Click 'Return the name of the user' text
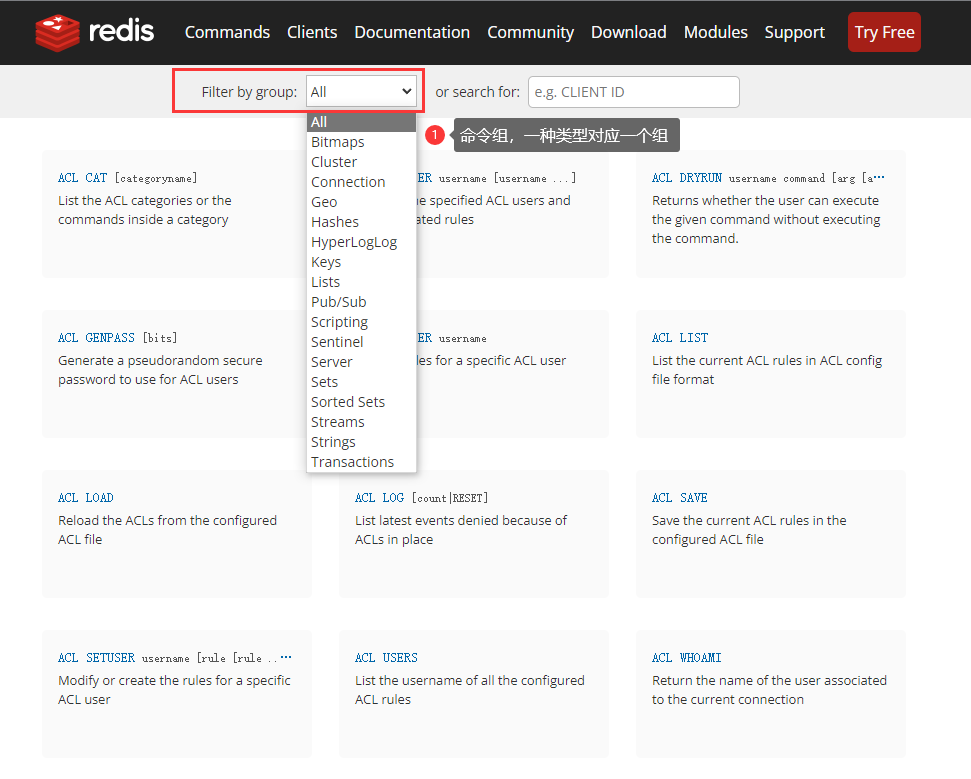 tap(769, 690)
